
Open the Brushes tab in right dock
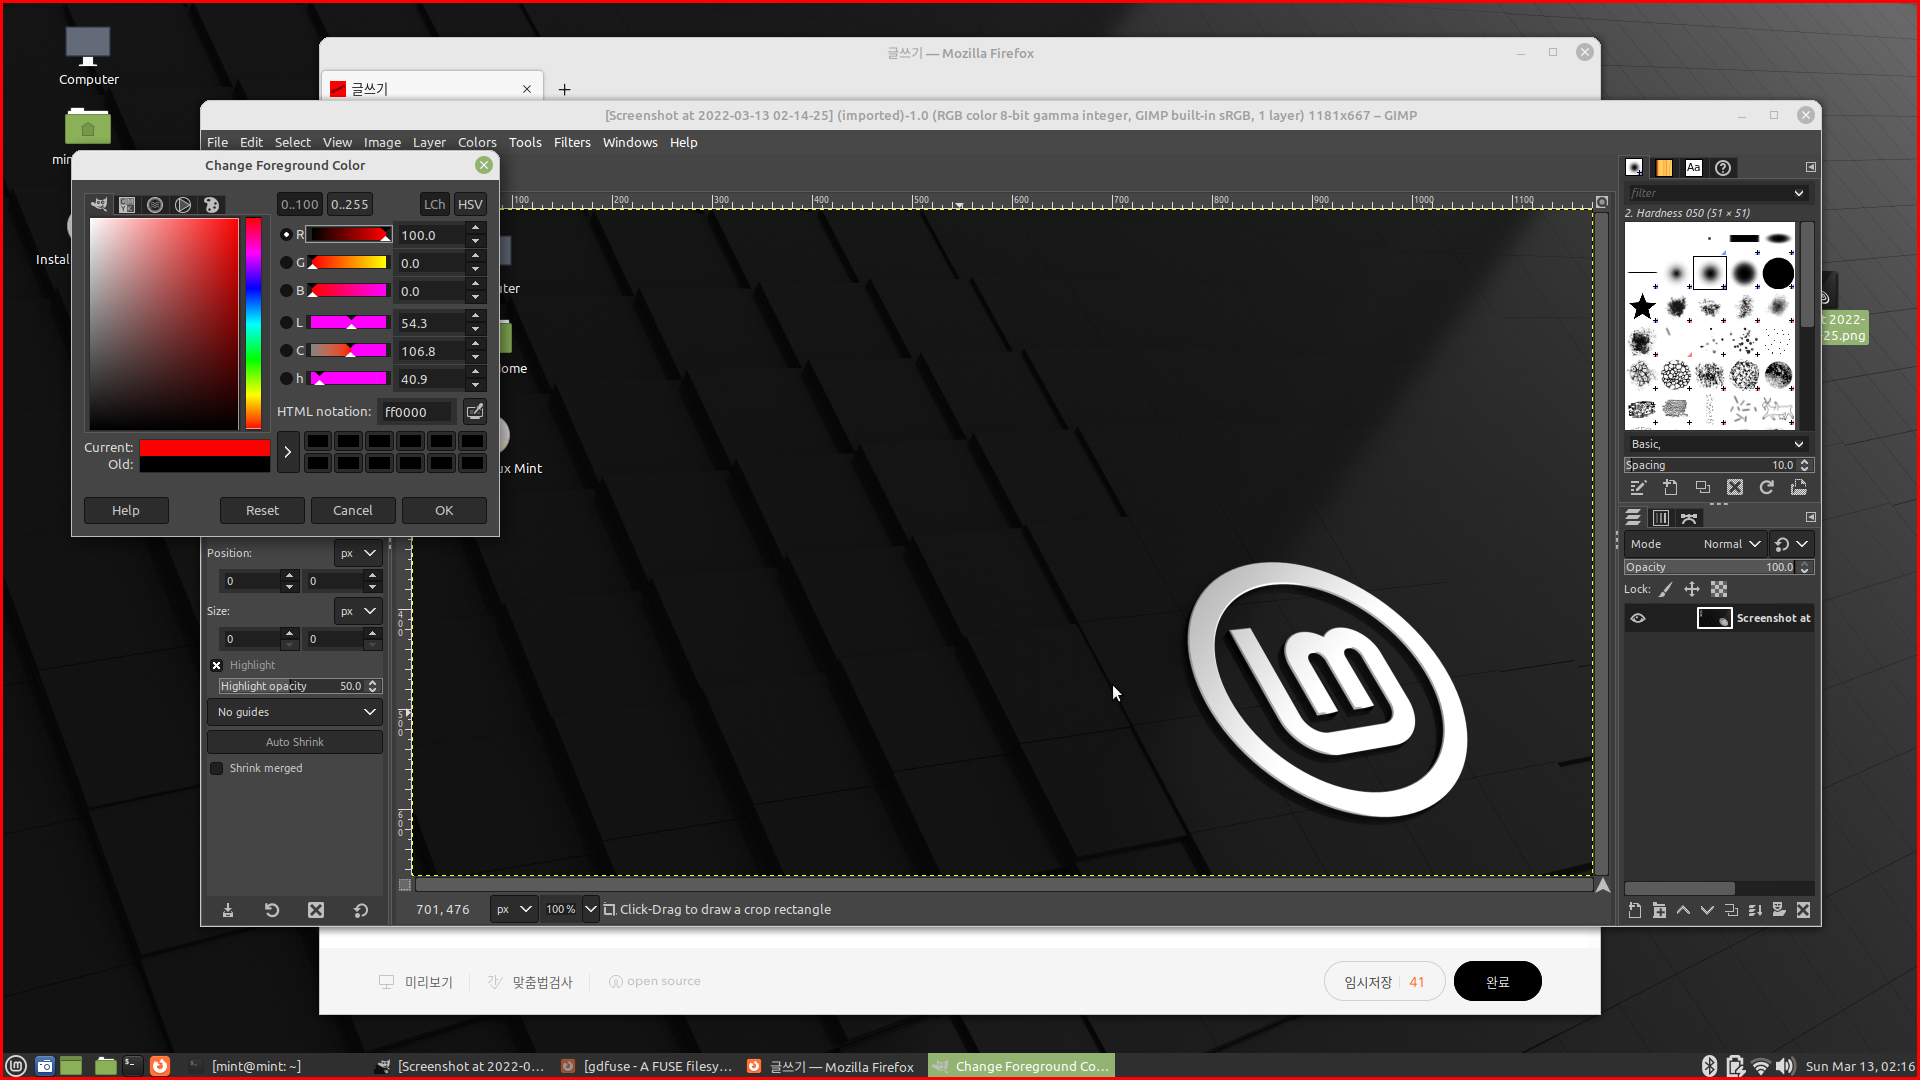[1634, 168]
